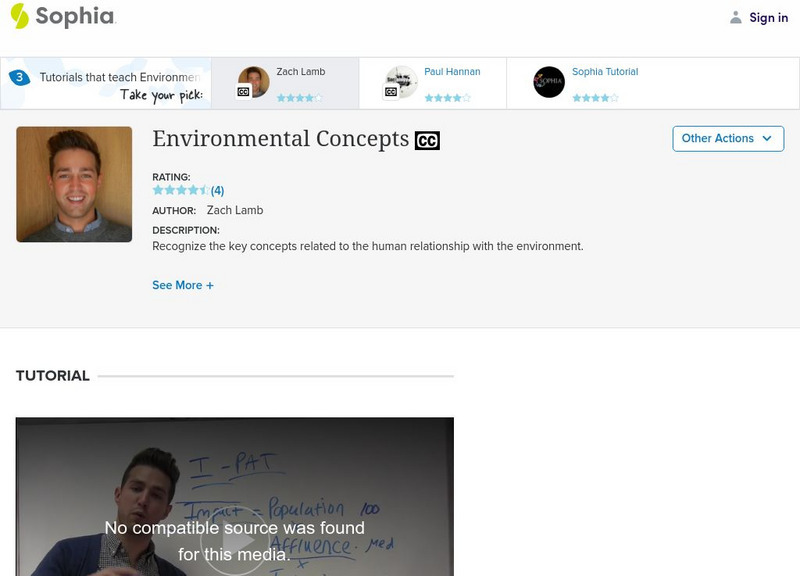Screen dimensions: 800x576
Task: Click the CC badge on Zach Lamb's avatar
Action: 243,92
